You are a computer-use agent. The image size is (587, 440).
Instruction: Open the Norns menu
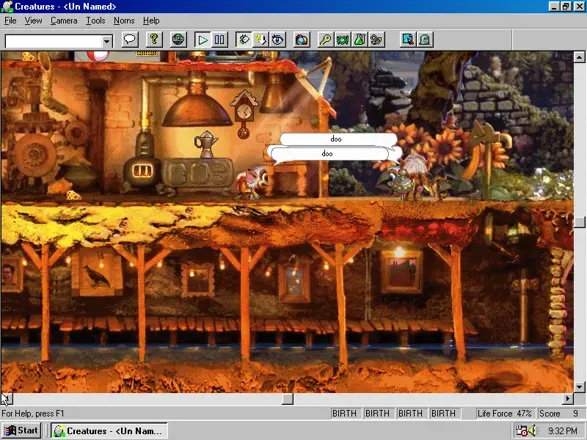124,21
